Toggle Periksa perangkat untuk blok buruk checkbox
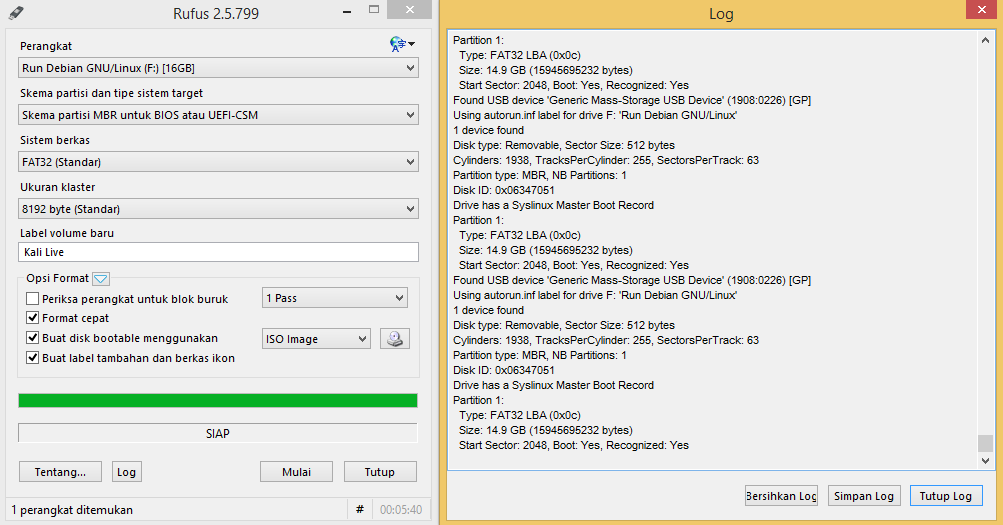This screenshot has height=525, width=1003. click(x=32, y=299)
